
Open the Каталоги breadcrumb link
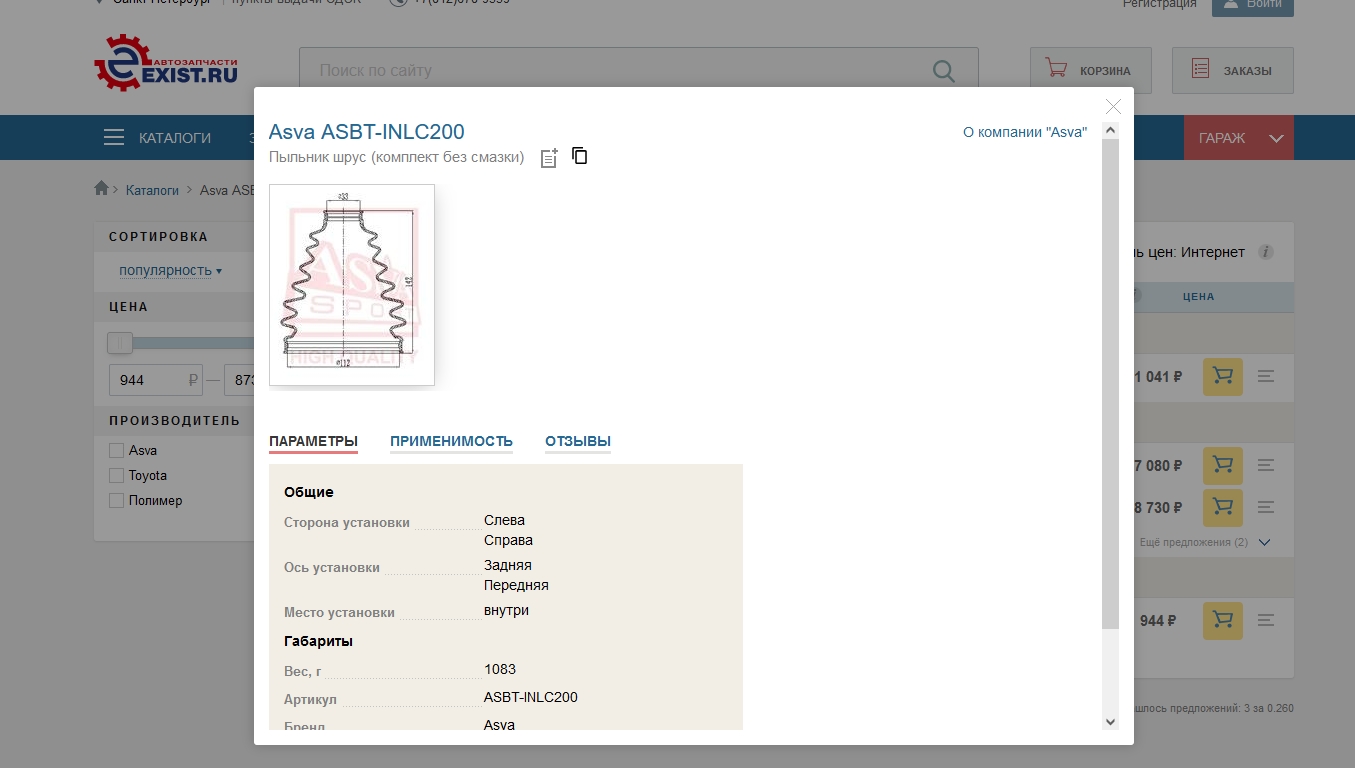point(152,190)
